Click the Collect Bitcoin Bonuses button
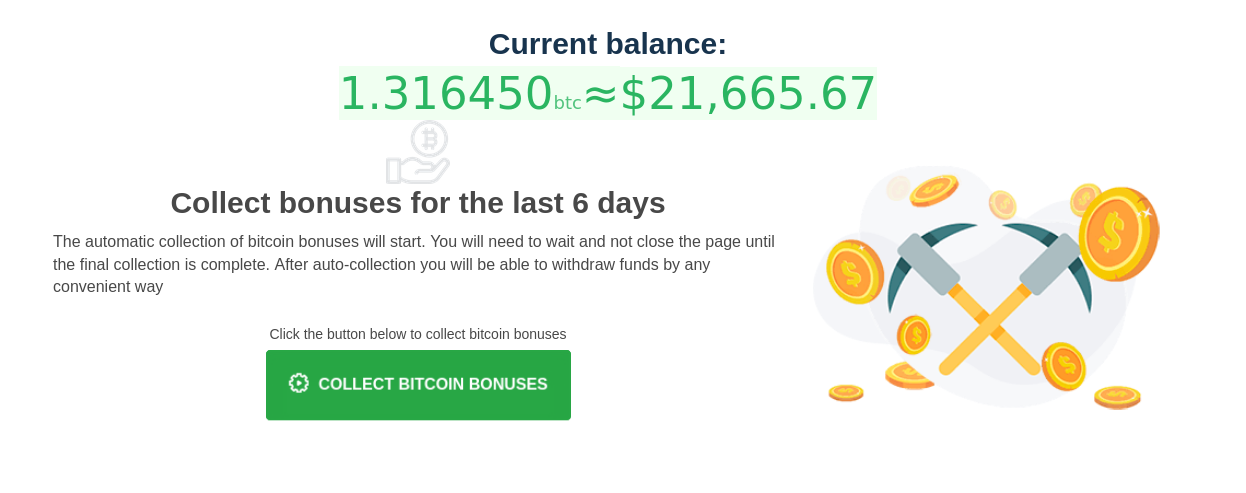 click(x=418, y=385)
